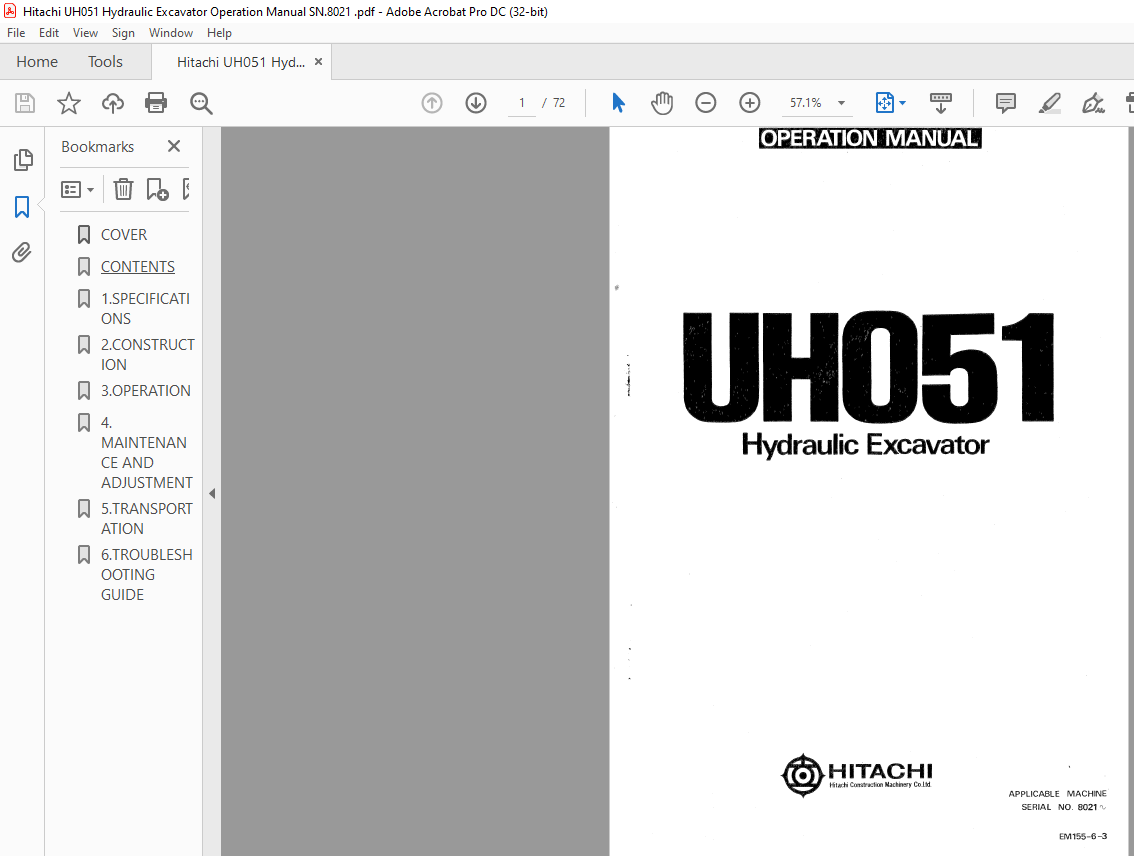Click the UH051 title on the page
Viewport: 1134px width, 856px height.
coord(868,367)
